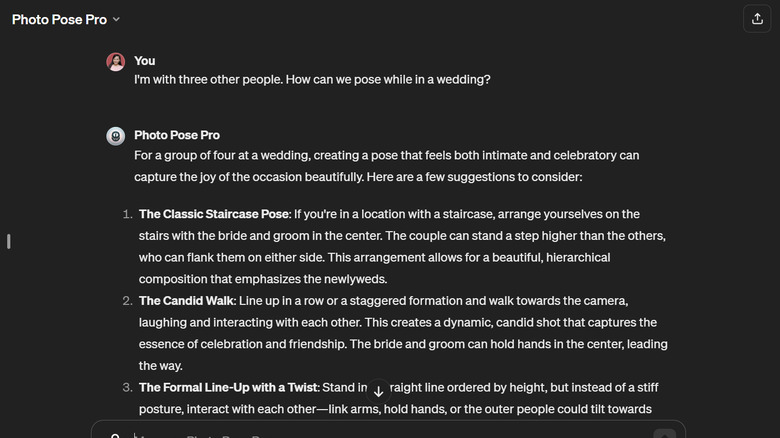Click list number 3 in the response
This screenshot has height=438, width=780.
pyautogui.click(x=127, y=387)
